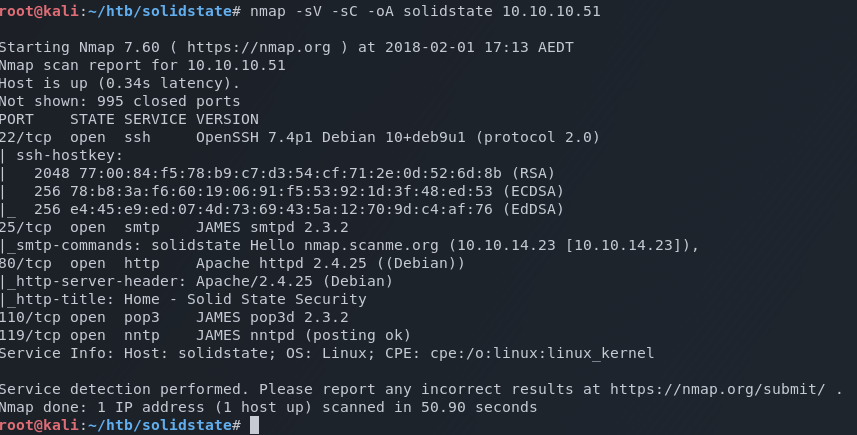Click the cursor at the bottom prompt
Screen dimensions: 857x435
[x=255, y=426]
